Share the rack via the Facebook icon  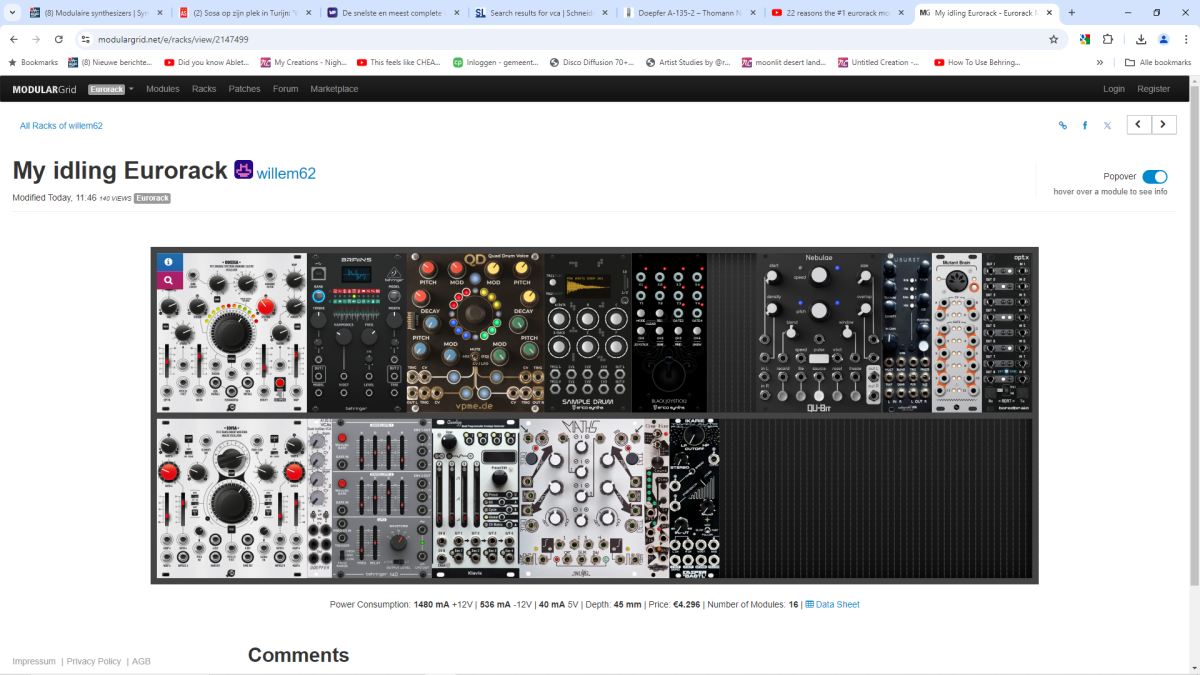pyautogui.click(x=1085, y=125)
